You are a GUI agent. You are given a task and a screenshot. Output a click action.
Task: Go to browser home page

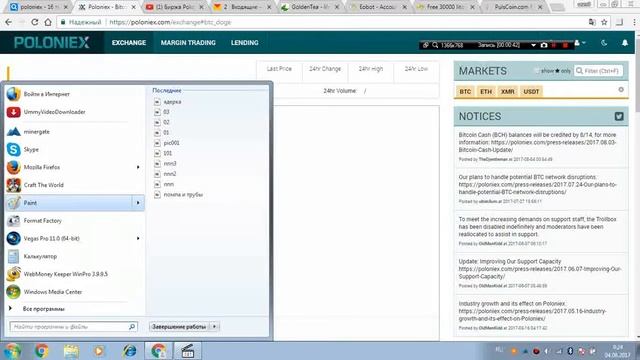(x=48, y=22)
